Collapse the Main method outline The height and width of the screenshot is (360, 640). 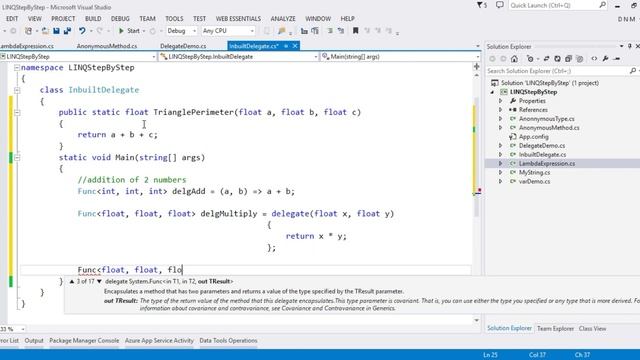[x=17, y=158]
